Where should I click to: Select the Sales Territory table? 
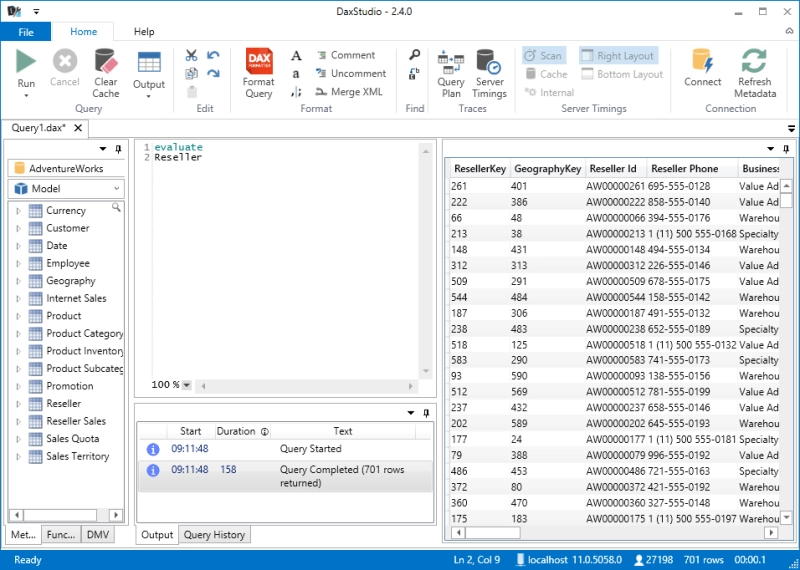78,456
